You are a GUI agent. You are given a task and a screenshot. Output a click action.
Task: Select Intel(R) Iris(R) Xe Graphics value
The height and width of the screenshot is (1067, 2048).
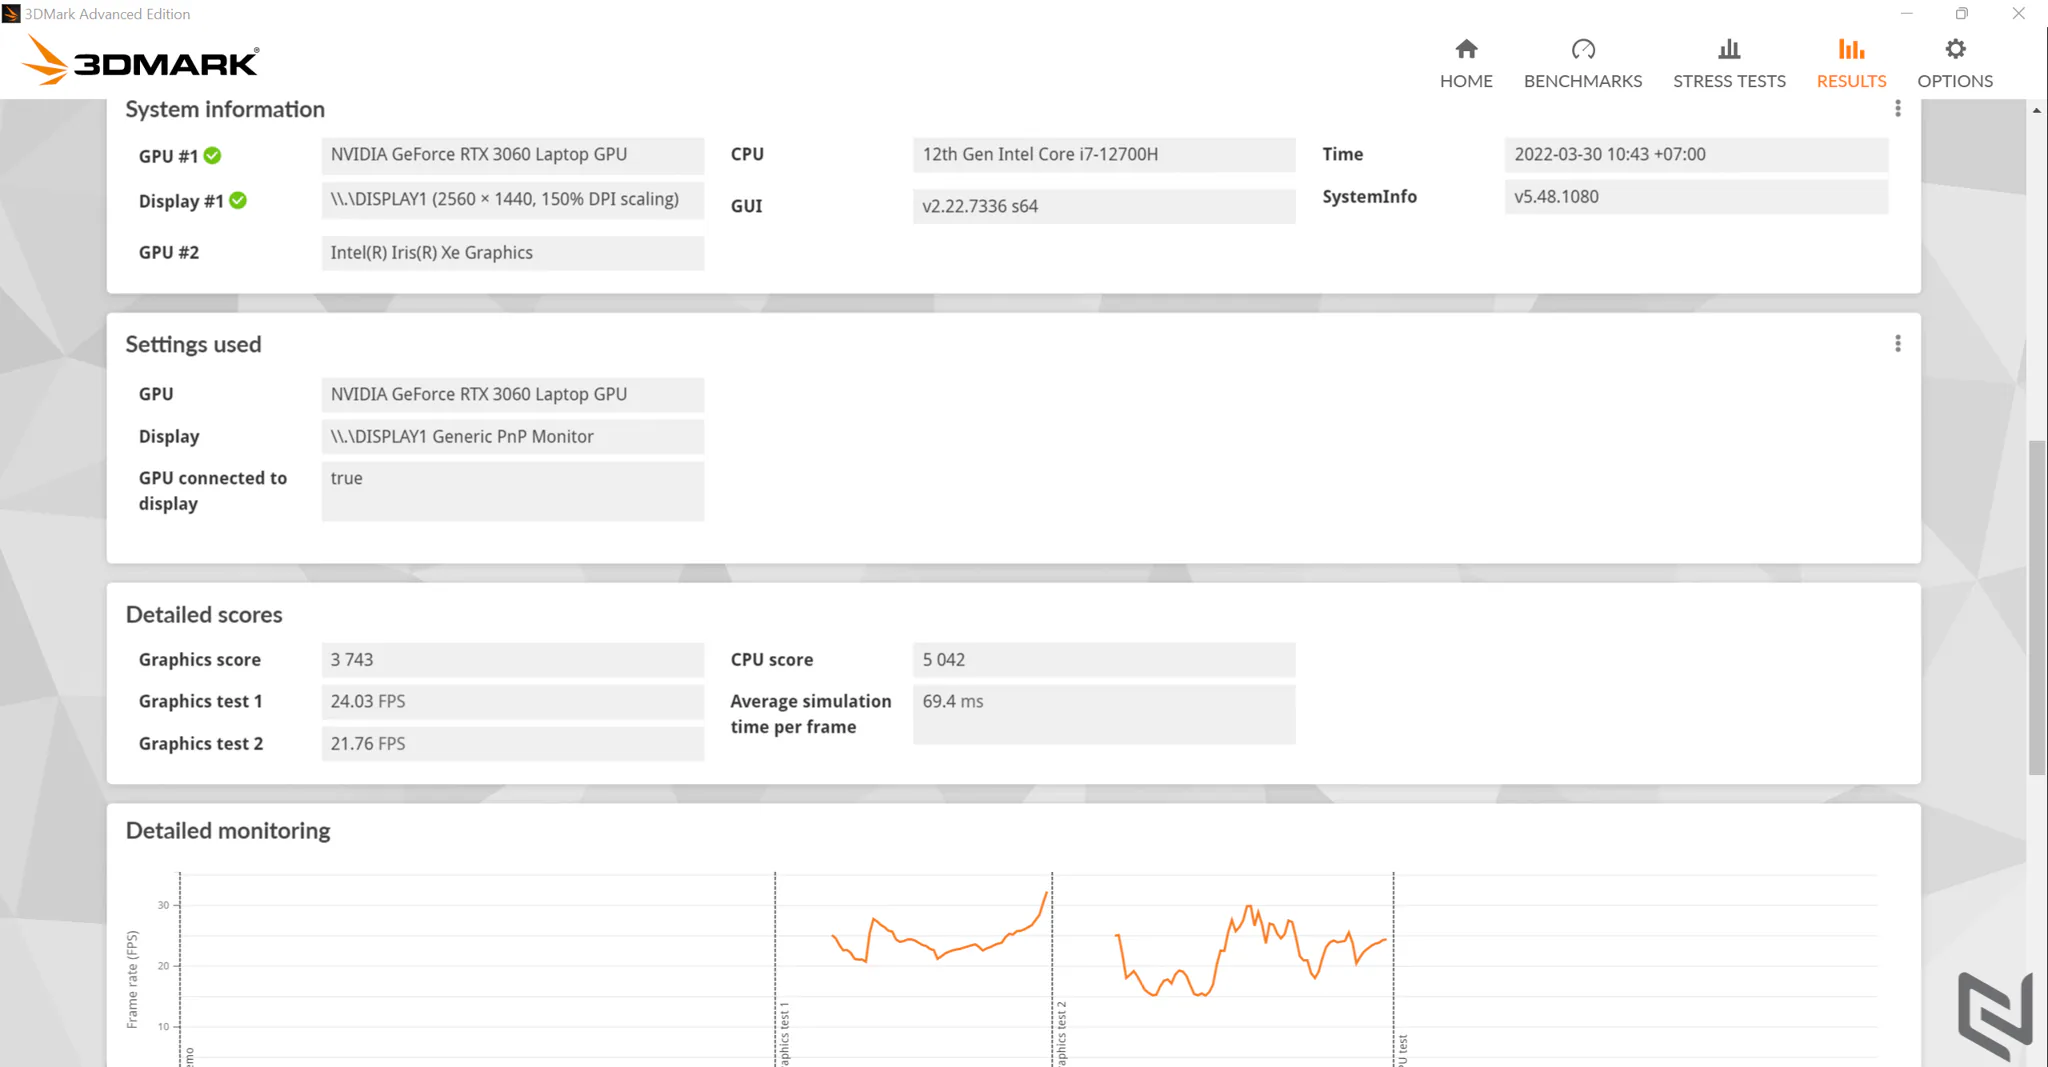click(x=512, y=253)
